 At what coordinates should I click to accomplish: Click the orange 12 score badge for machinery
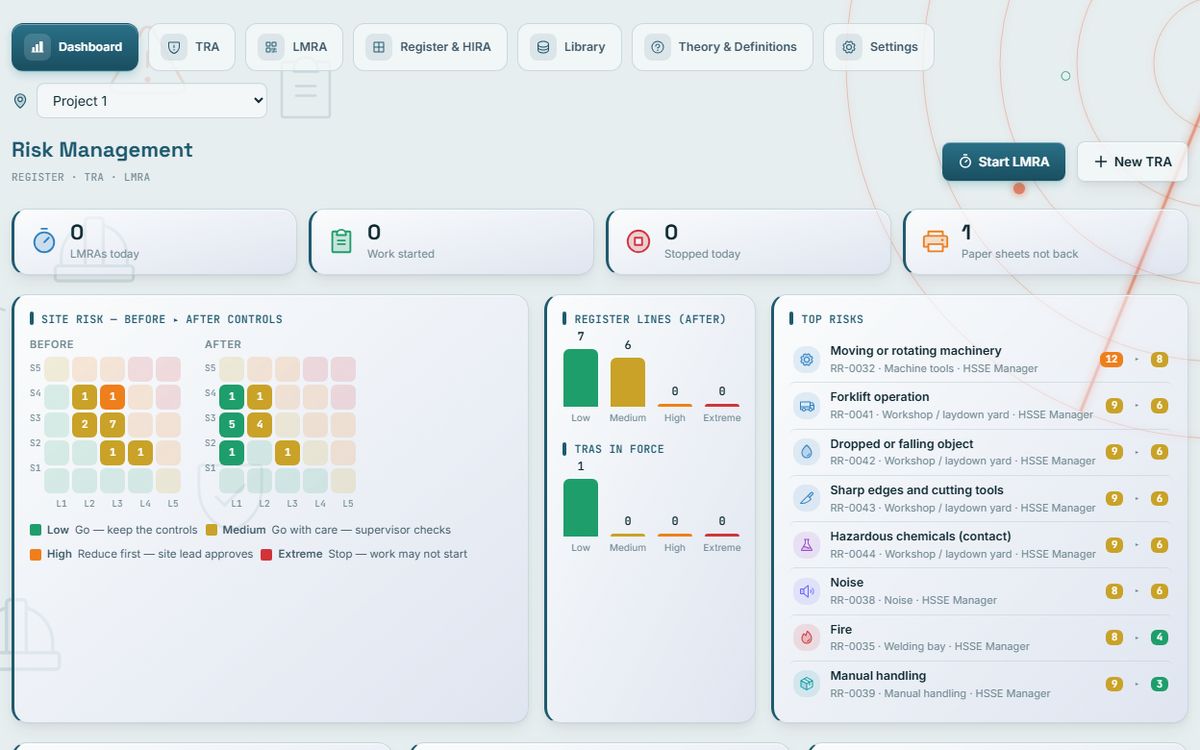coord(1111,359)
